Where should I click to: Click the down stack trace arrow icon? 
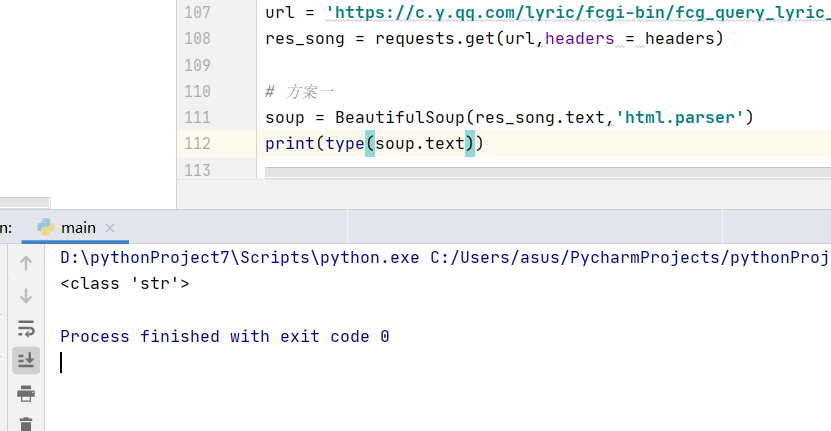tap(25, 296)
